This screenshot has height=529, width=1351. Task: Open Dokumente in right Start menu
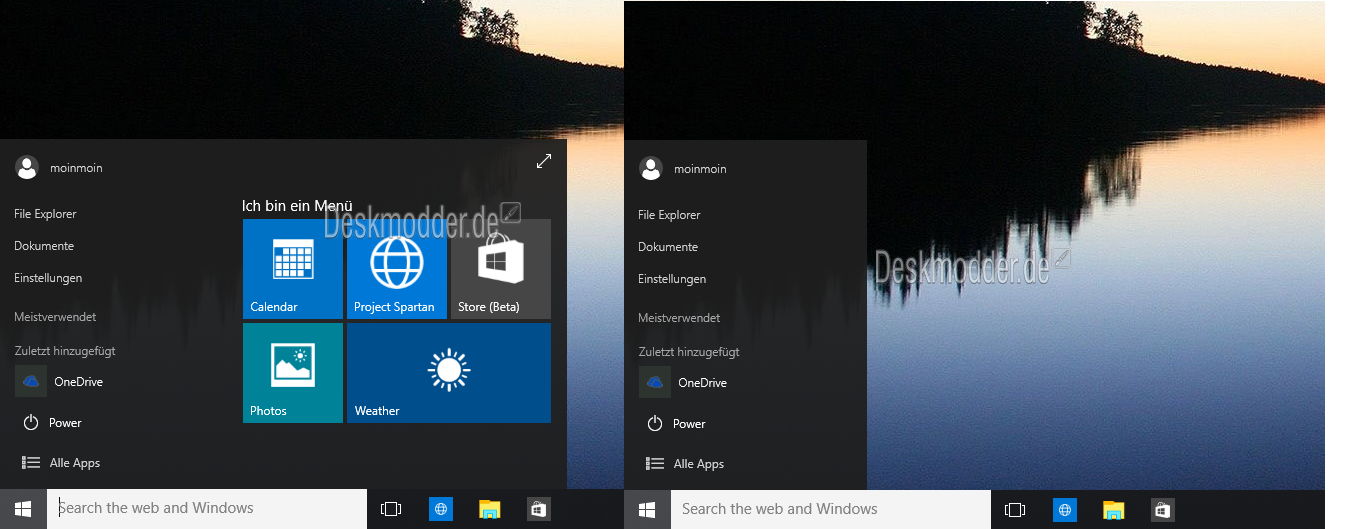(x=668, y=247)
